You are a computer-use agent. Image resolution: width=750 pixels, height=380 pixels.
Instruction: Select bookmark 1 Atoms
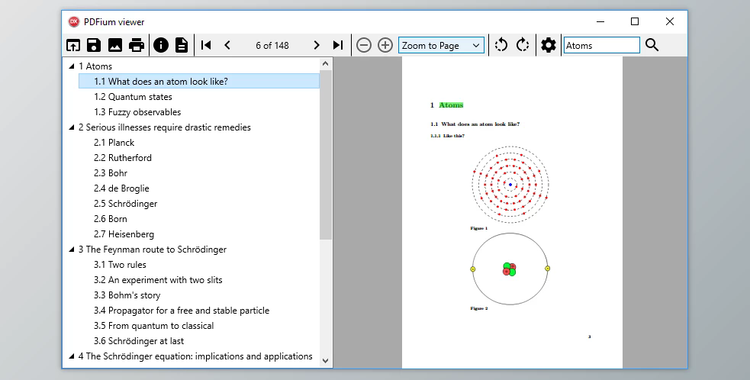(95, 66)
